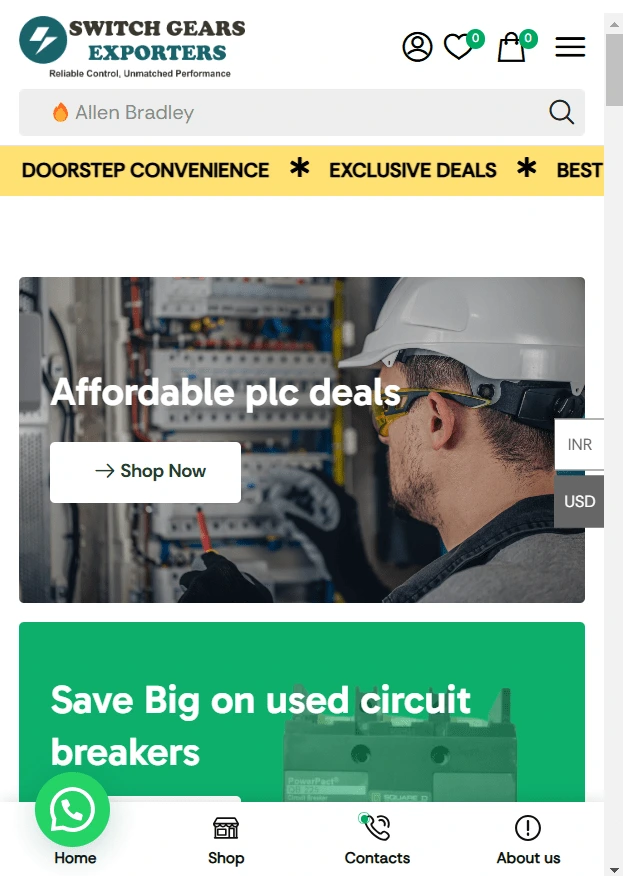Open the Save Big on used circuit breakers banner
The image size is (623, 876).
click(x=302, y=712)
